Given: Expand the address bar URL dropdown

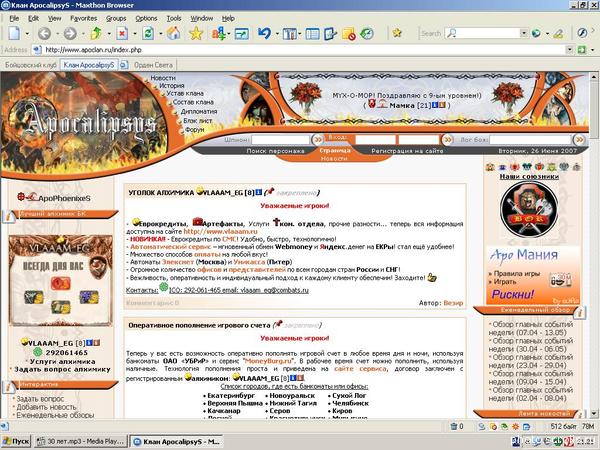Looking at the screenshot, I should 570,50.
